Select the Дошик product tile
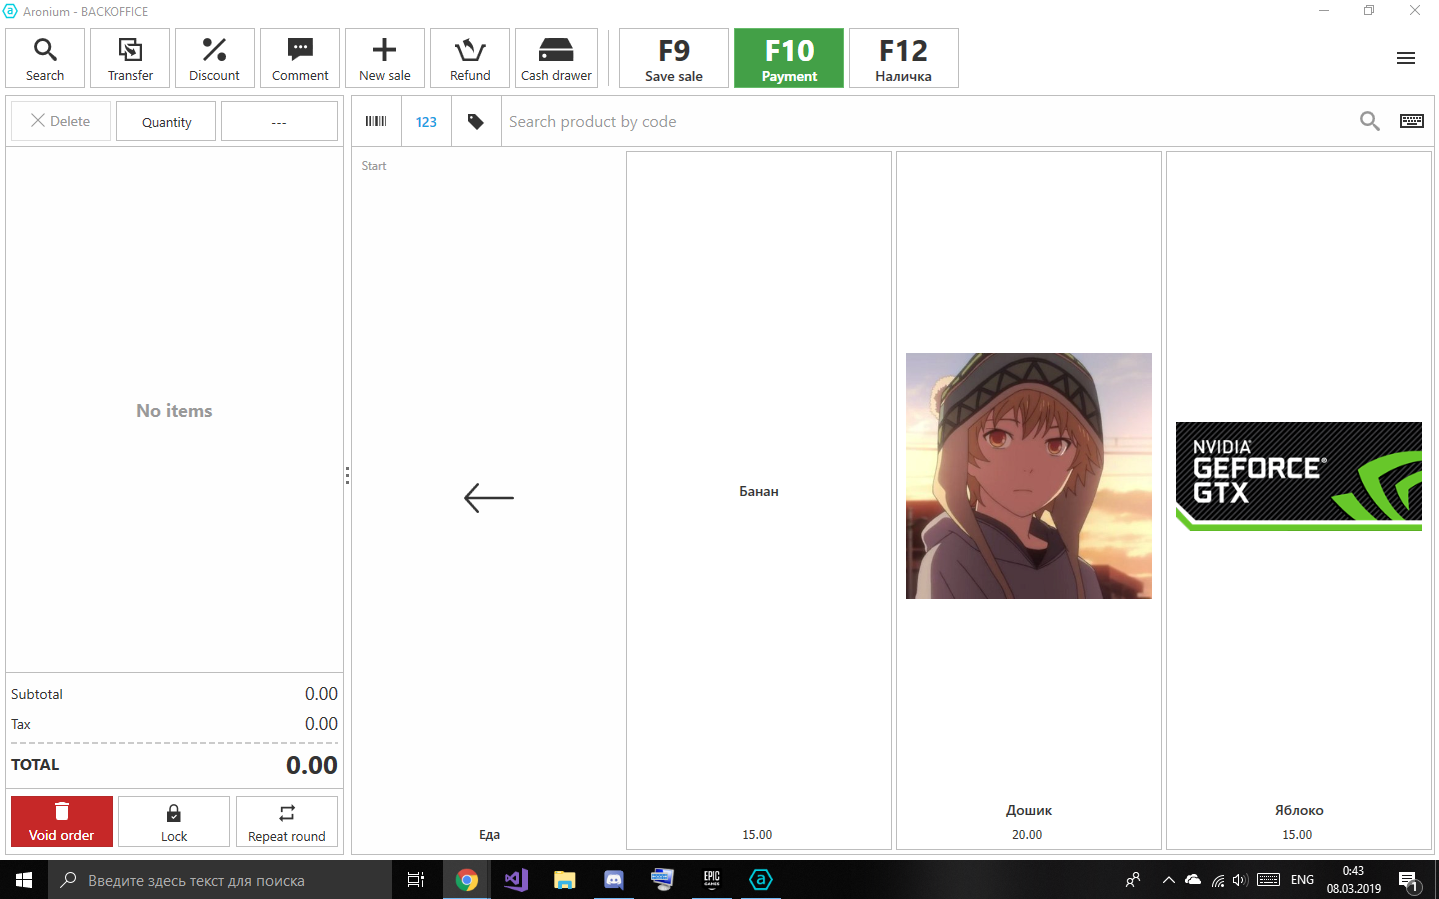This screenshot has height=899, width=1439. click(x=1028, y=500)
